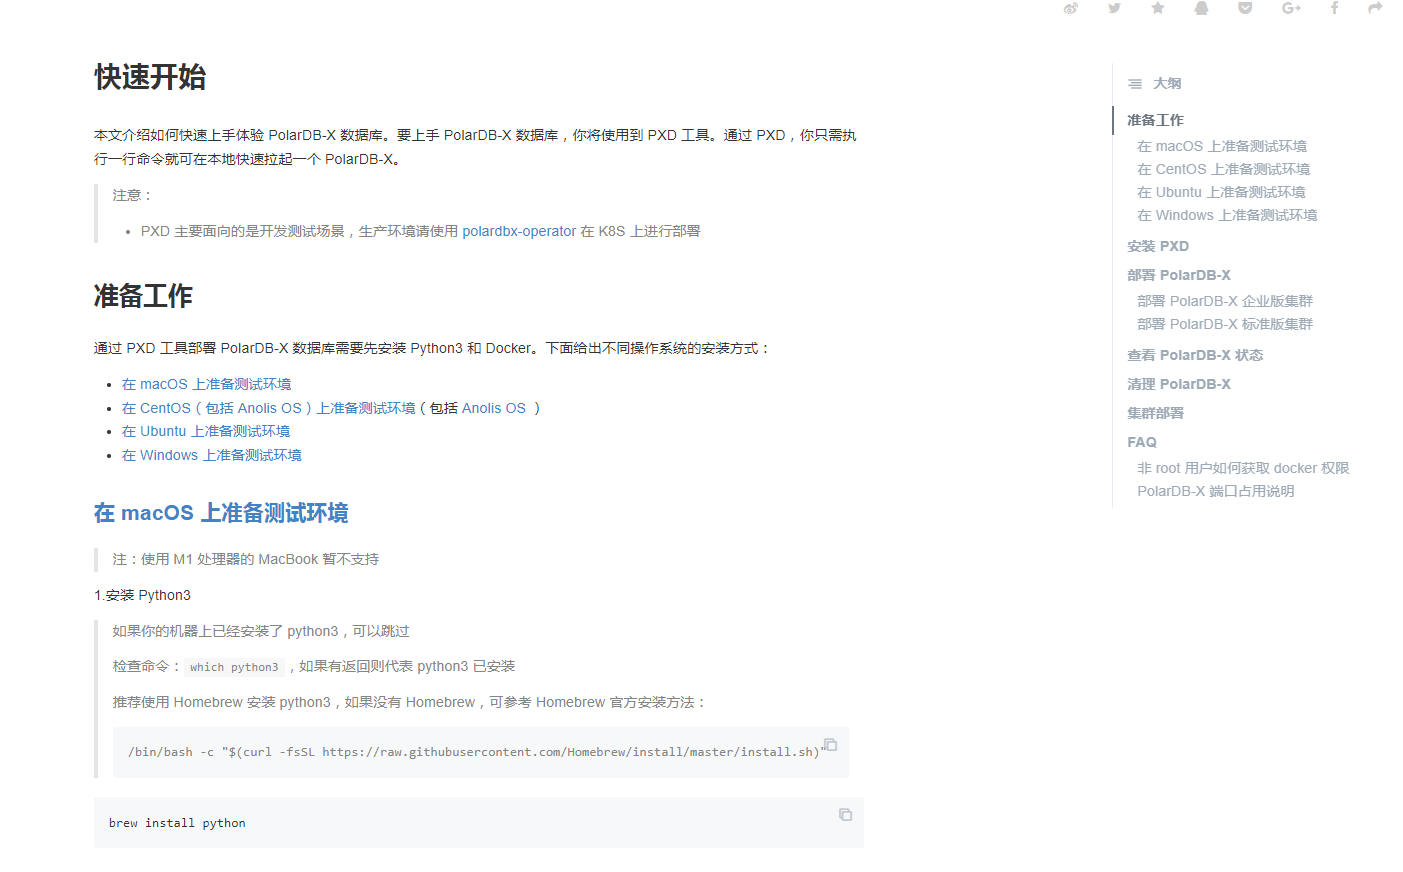Jump to 查看 PolarDB-X 状态 in outline

point(1195,355)
